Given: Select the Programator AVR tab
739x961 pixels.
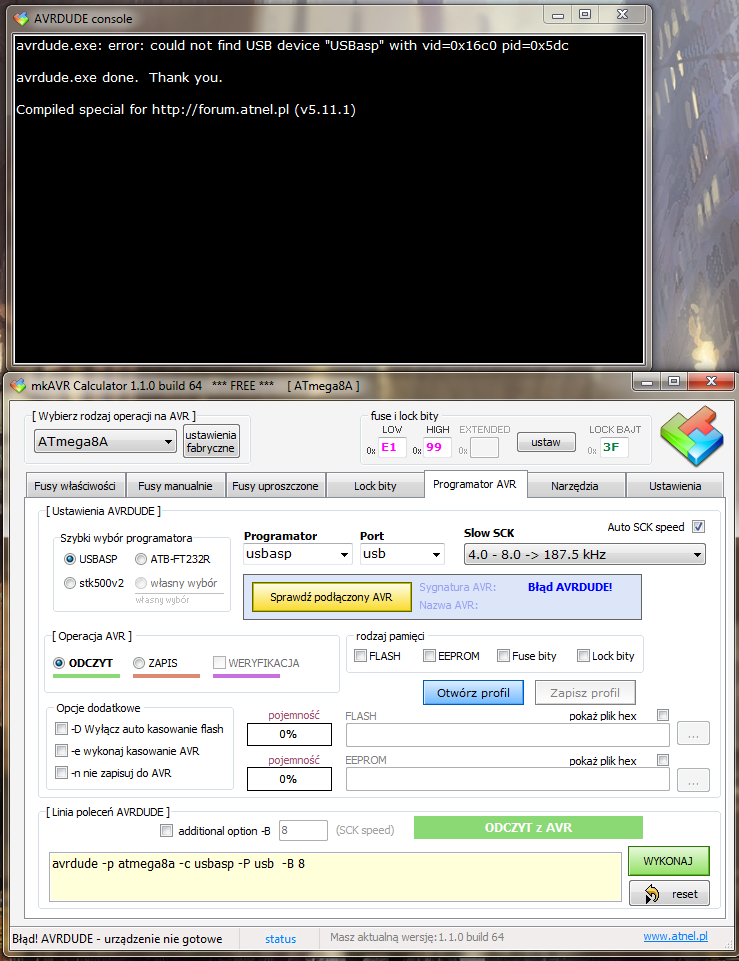Looking at the screenshot, I should pyautogui.click(x=475, y=484).
